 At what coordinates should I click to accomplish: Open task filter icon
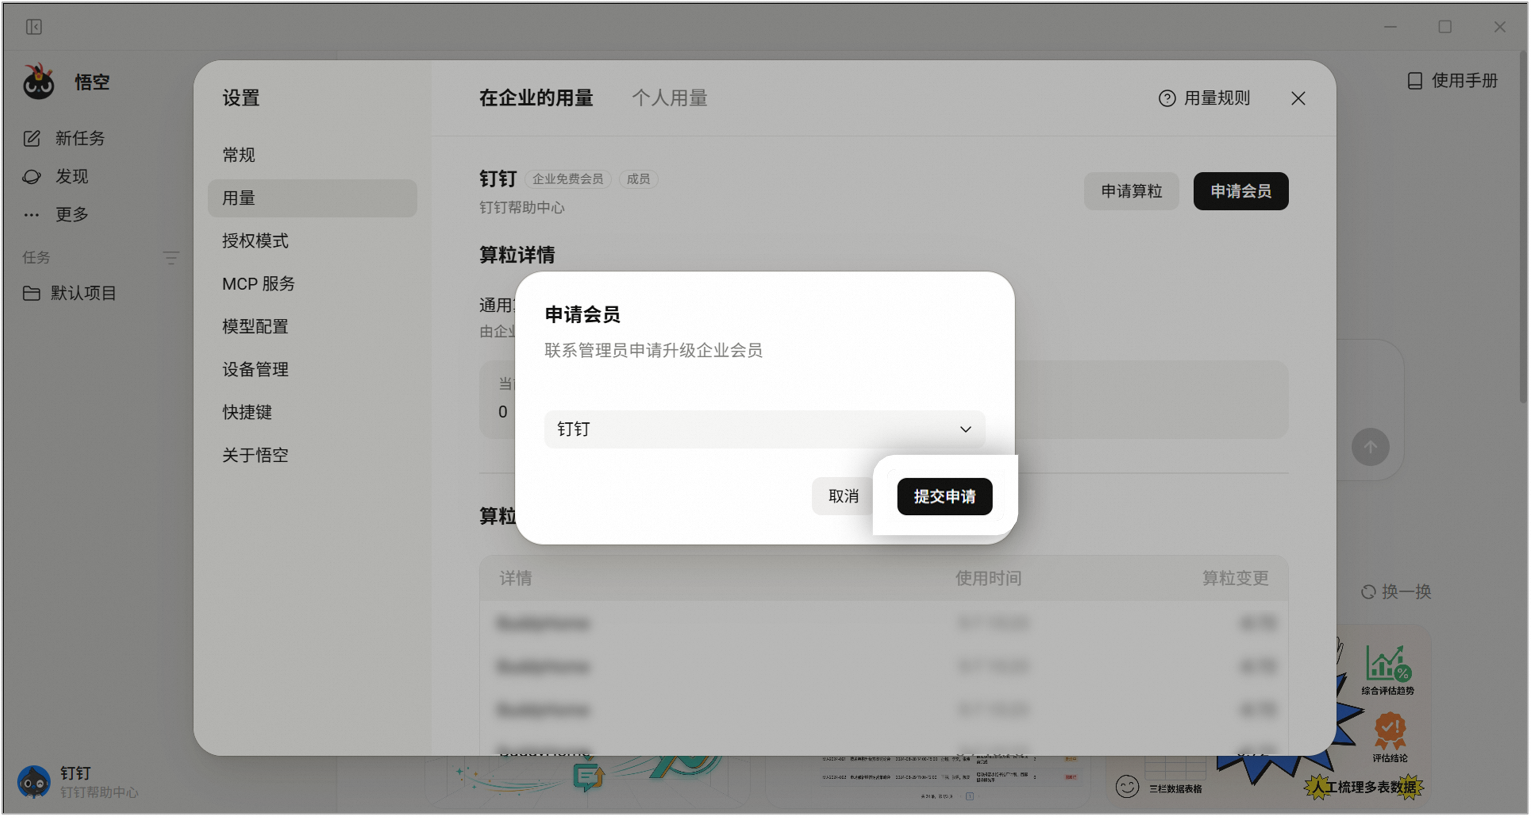(x=171, y=258)
